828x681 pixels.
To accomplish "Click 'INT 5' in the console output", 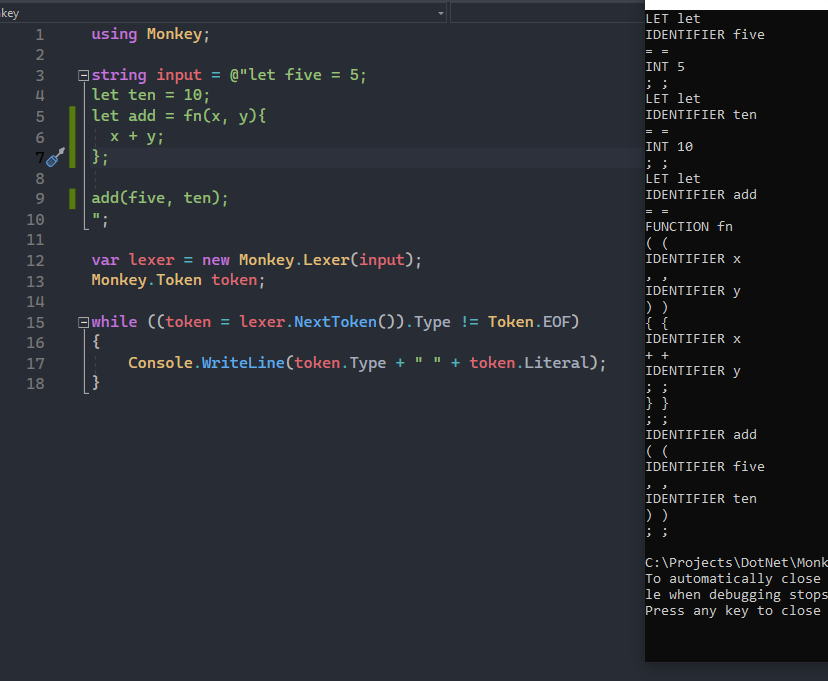I will click(x=664, y=67).
